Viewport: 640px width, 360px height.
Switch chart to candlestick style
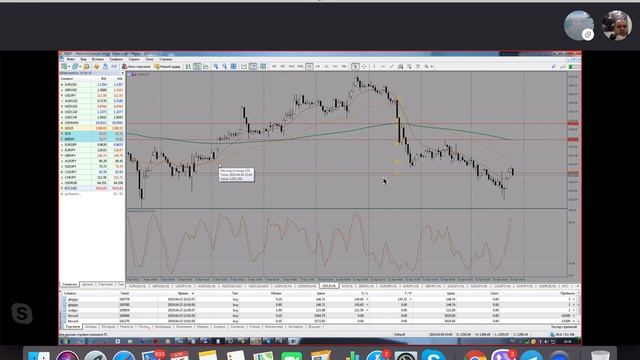pyautogui.click(x=197, y=66)
